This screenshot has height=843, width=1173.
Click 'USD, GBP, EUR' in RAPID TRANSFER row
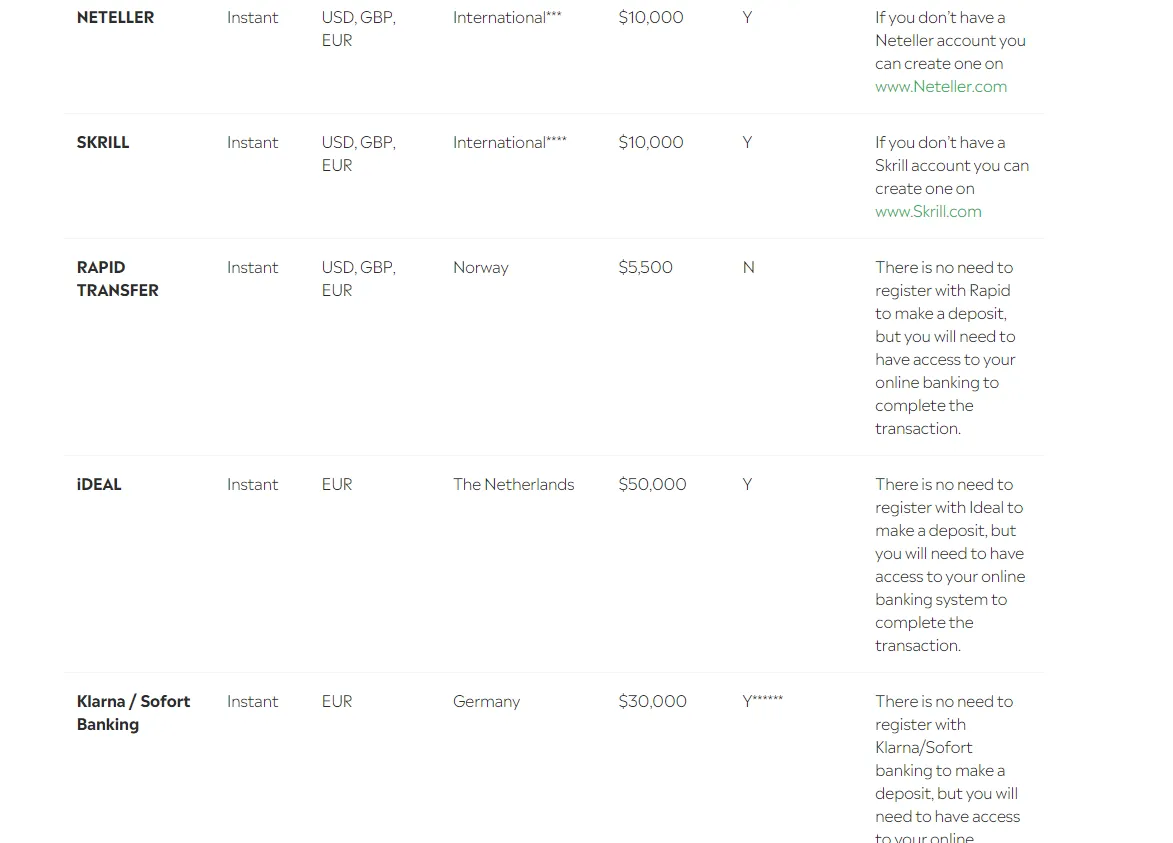coord(358,278)
